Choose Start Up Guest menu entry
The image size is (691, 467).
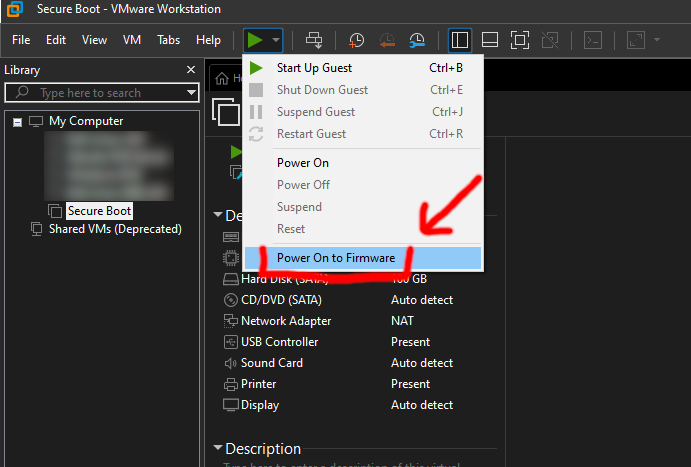coord(314,68)
